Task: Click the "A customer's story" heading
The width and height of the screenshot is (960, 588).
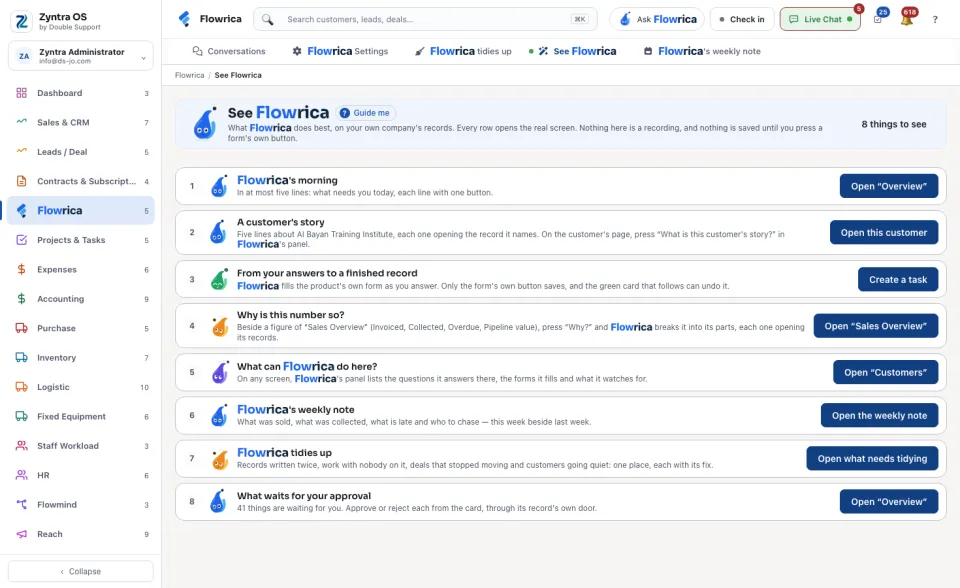Action: (280, 222)
